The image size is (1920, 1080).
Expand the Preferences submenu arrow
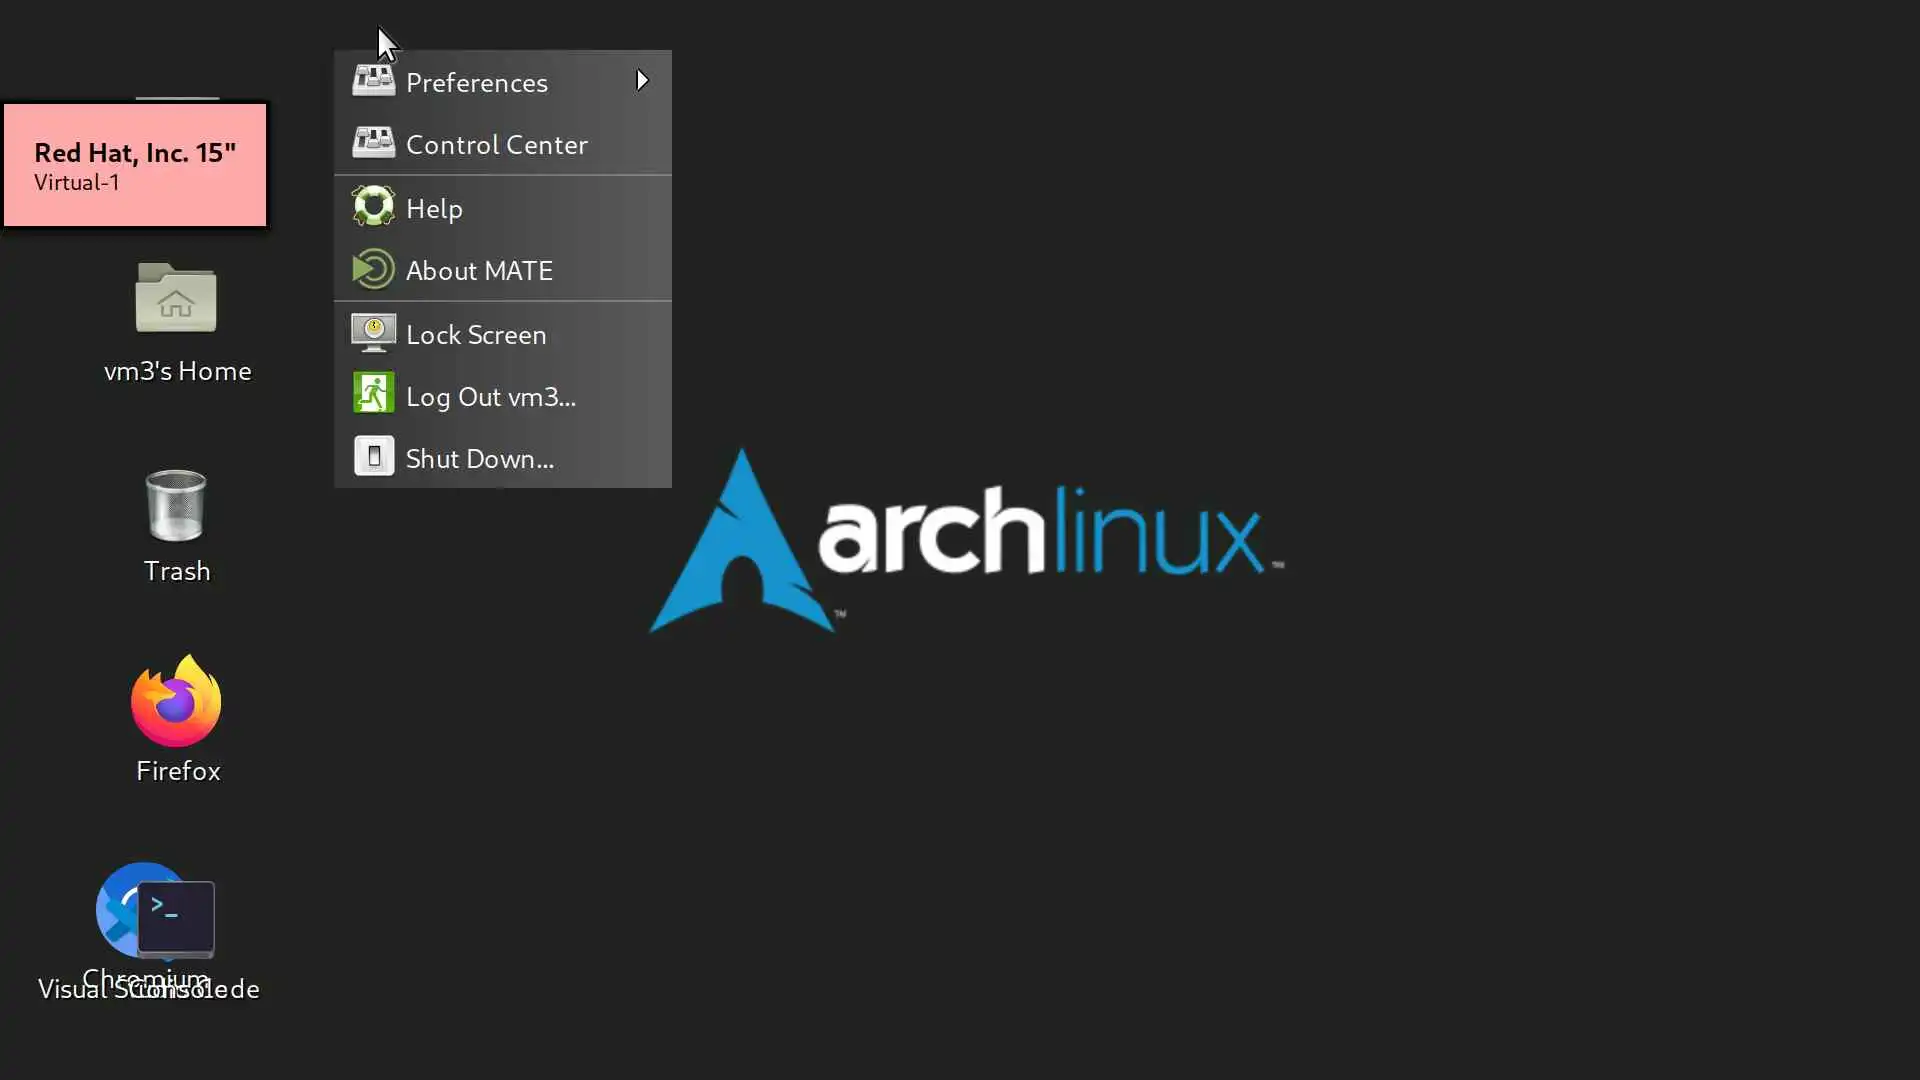[x=642, y=81]
